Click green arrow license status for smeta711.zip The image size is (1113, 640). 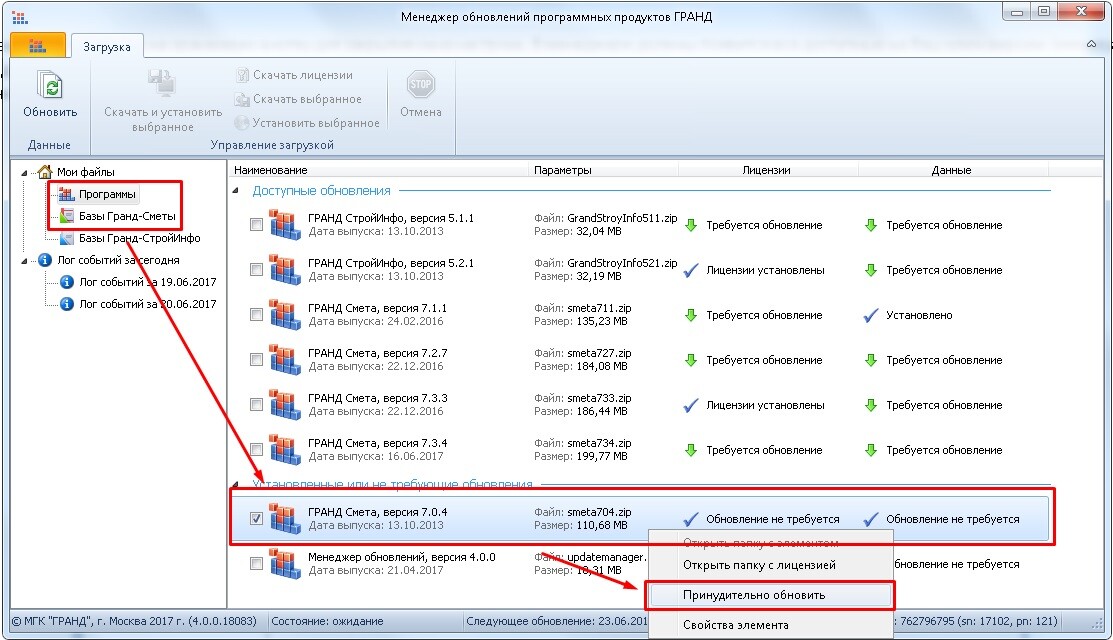pos(691,315)
